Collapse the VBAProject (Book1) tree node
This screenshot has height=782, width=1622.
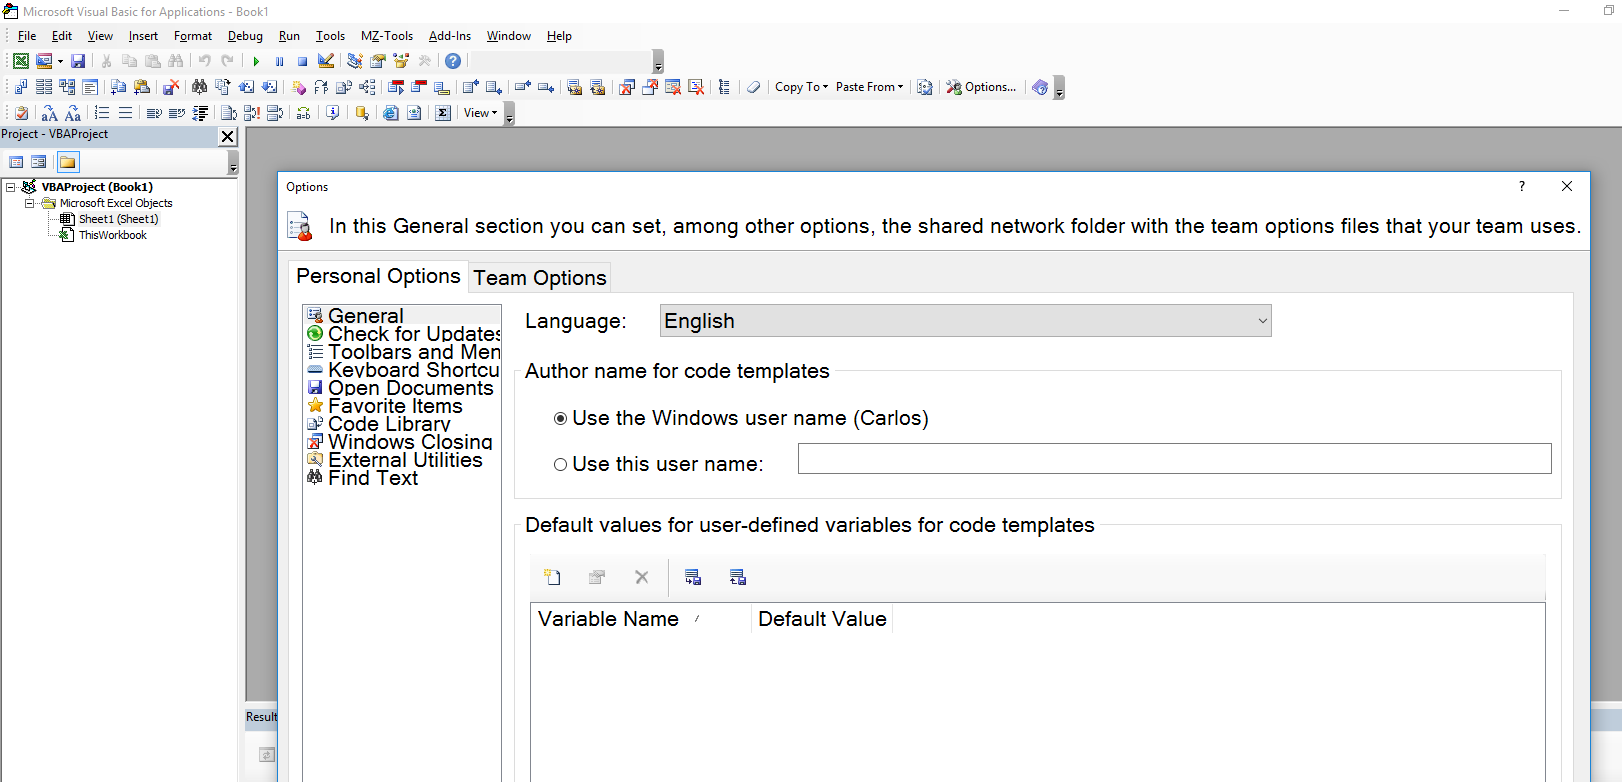[x=11, y=187]
